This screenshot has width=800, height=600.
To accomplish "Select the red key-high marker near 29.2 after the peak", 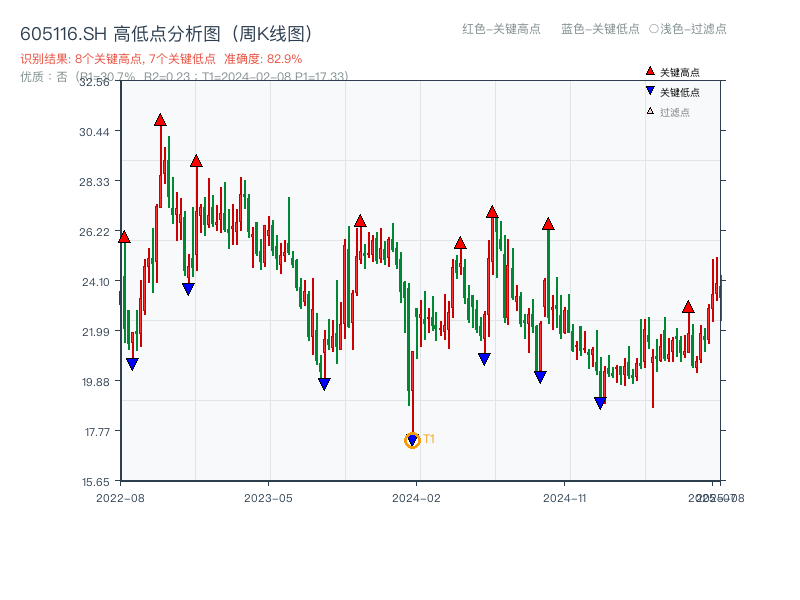I will [196, 162].
